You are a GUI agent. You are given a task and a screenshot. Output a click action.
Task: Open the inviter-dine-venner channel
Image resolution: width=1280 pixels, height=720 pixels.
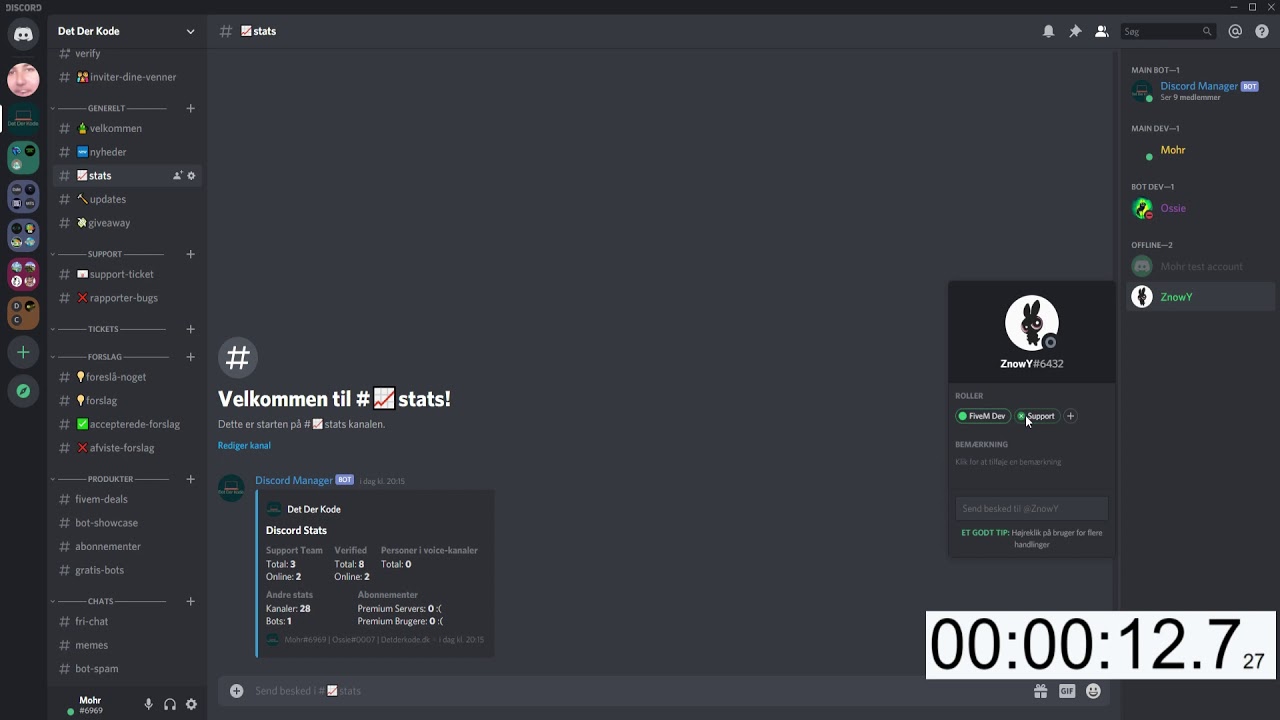coord(128,77)
